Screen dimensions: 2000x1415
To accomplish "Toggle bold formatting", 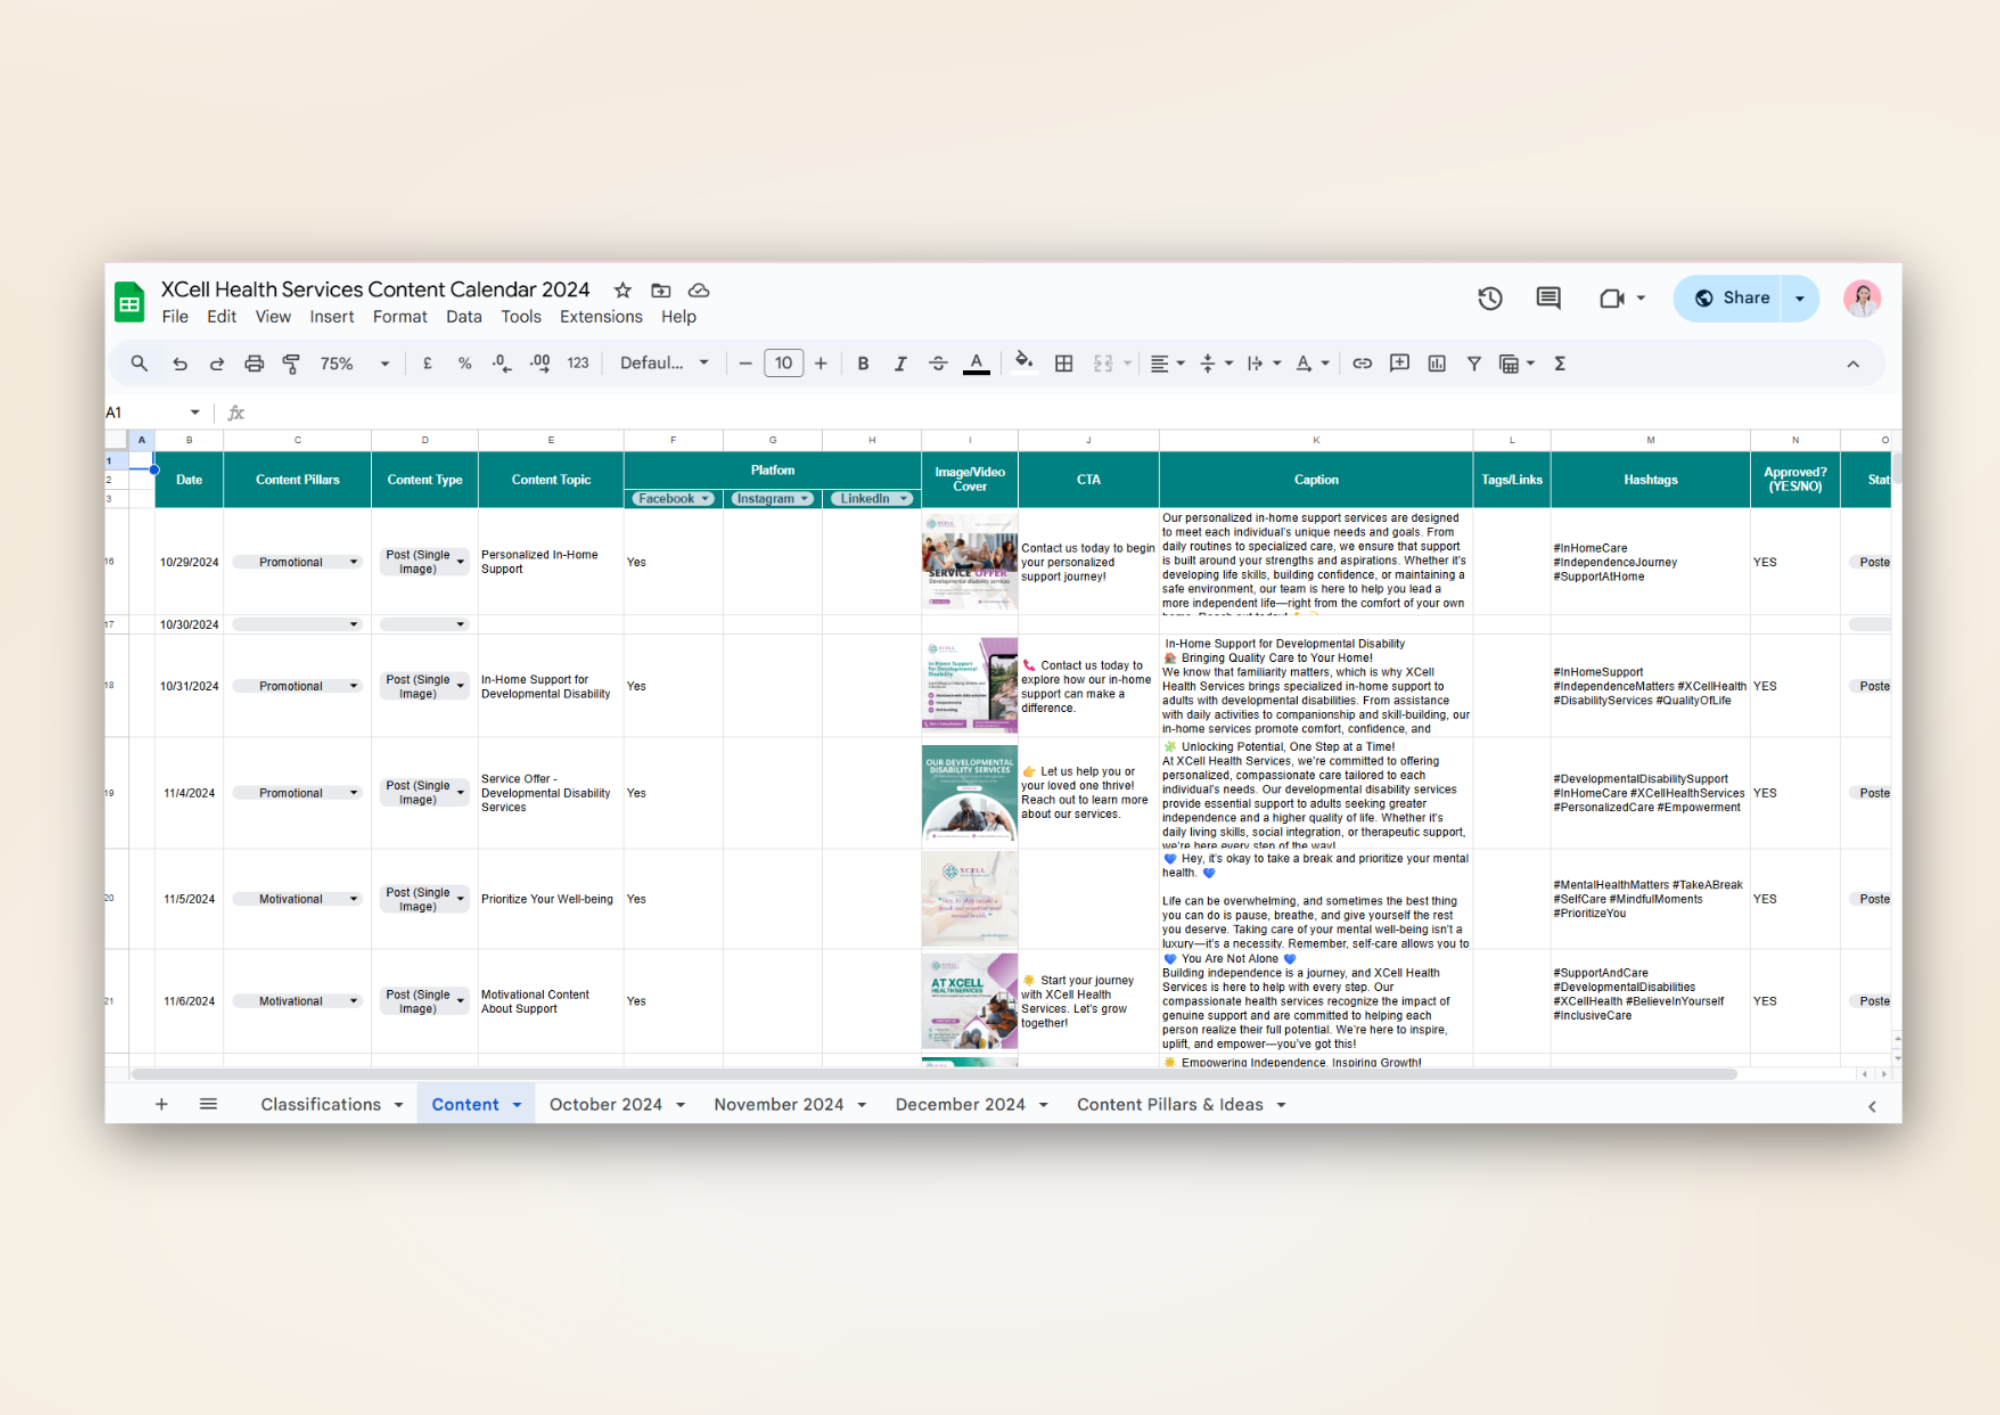I will [x=863, y=364].
